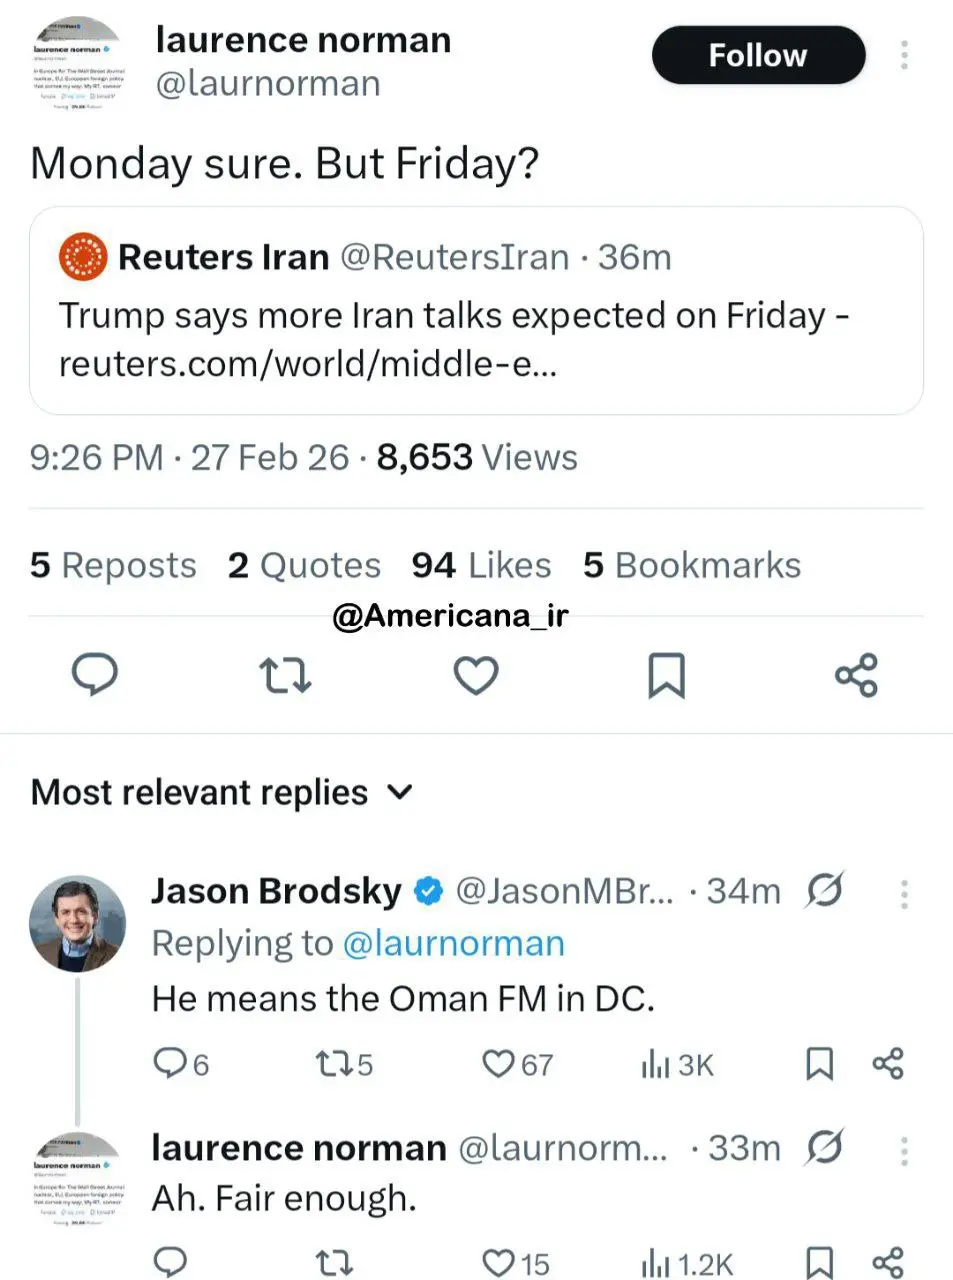
Task: Repost the main laurence norman post
Action: 285,675
